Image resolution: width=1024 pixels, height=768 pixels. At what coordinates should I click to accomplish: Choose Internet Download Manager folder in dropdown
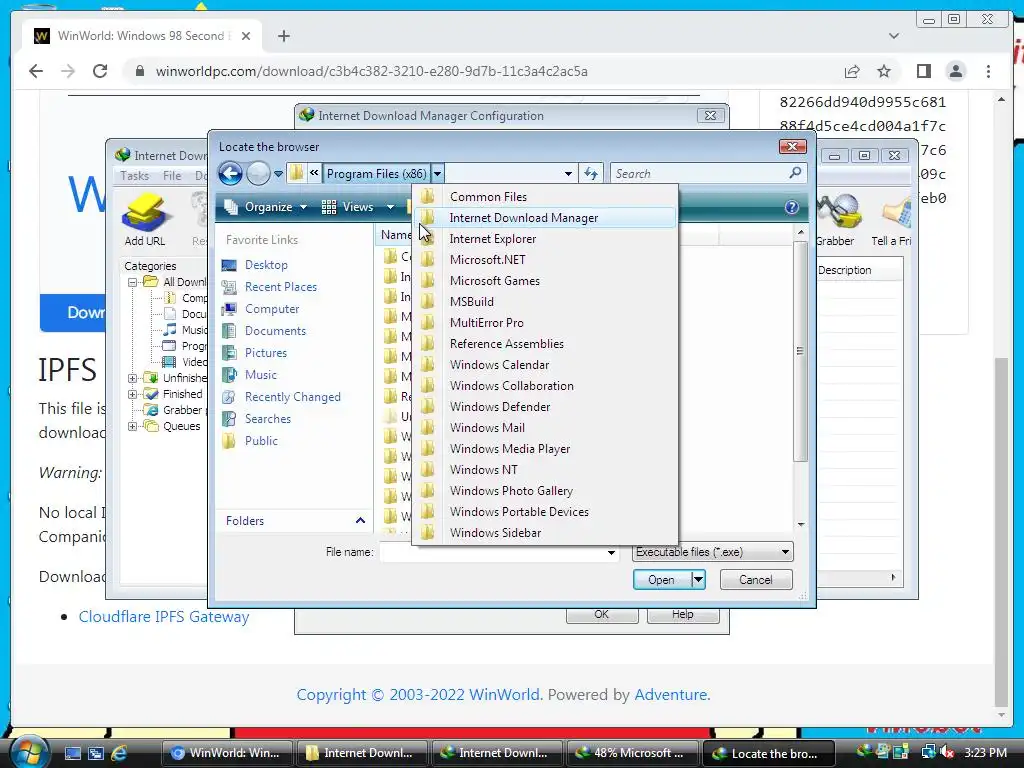[x=545, y=217]
